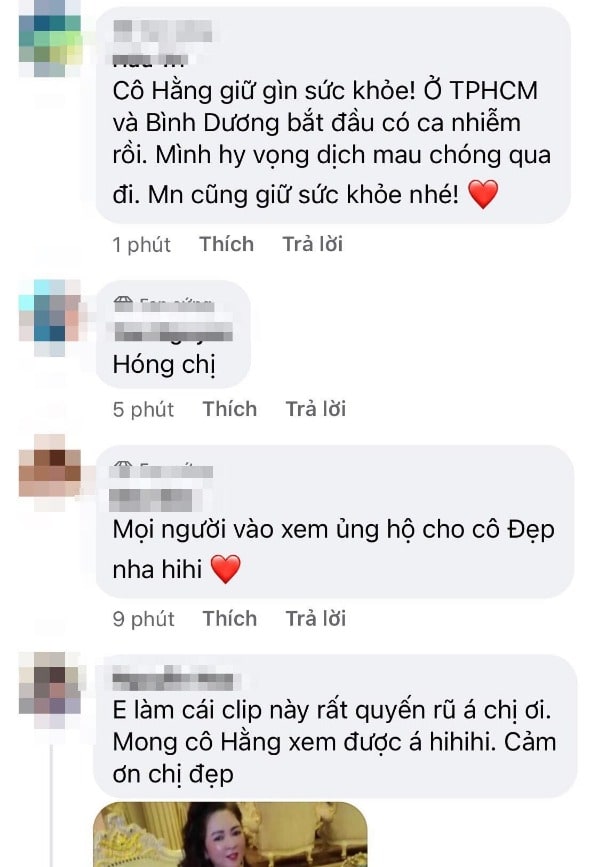Tap fan badge icon above "Hóng chị"
Viewport: 600px width, 867px height.
pos(123,303)
